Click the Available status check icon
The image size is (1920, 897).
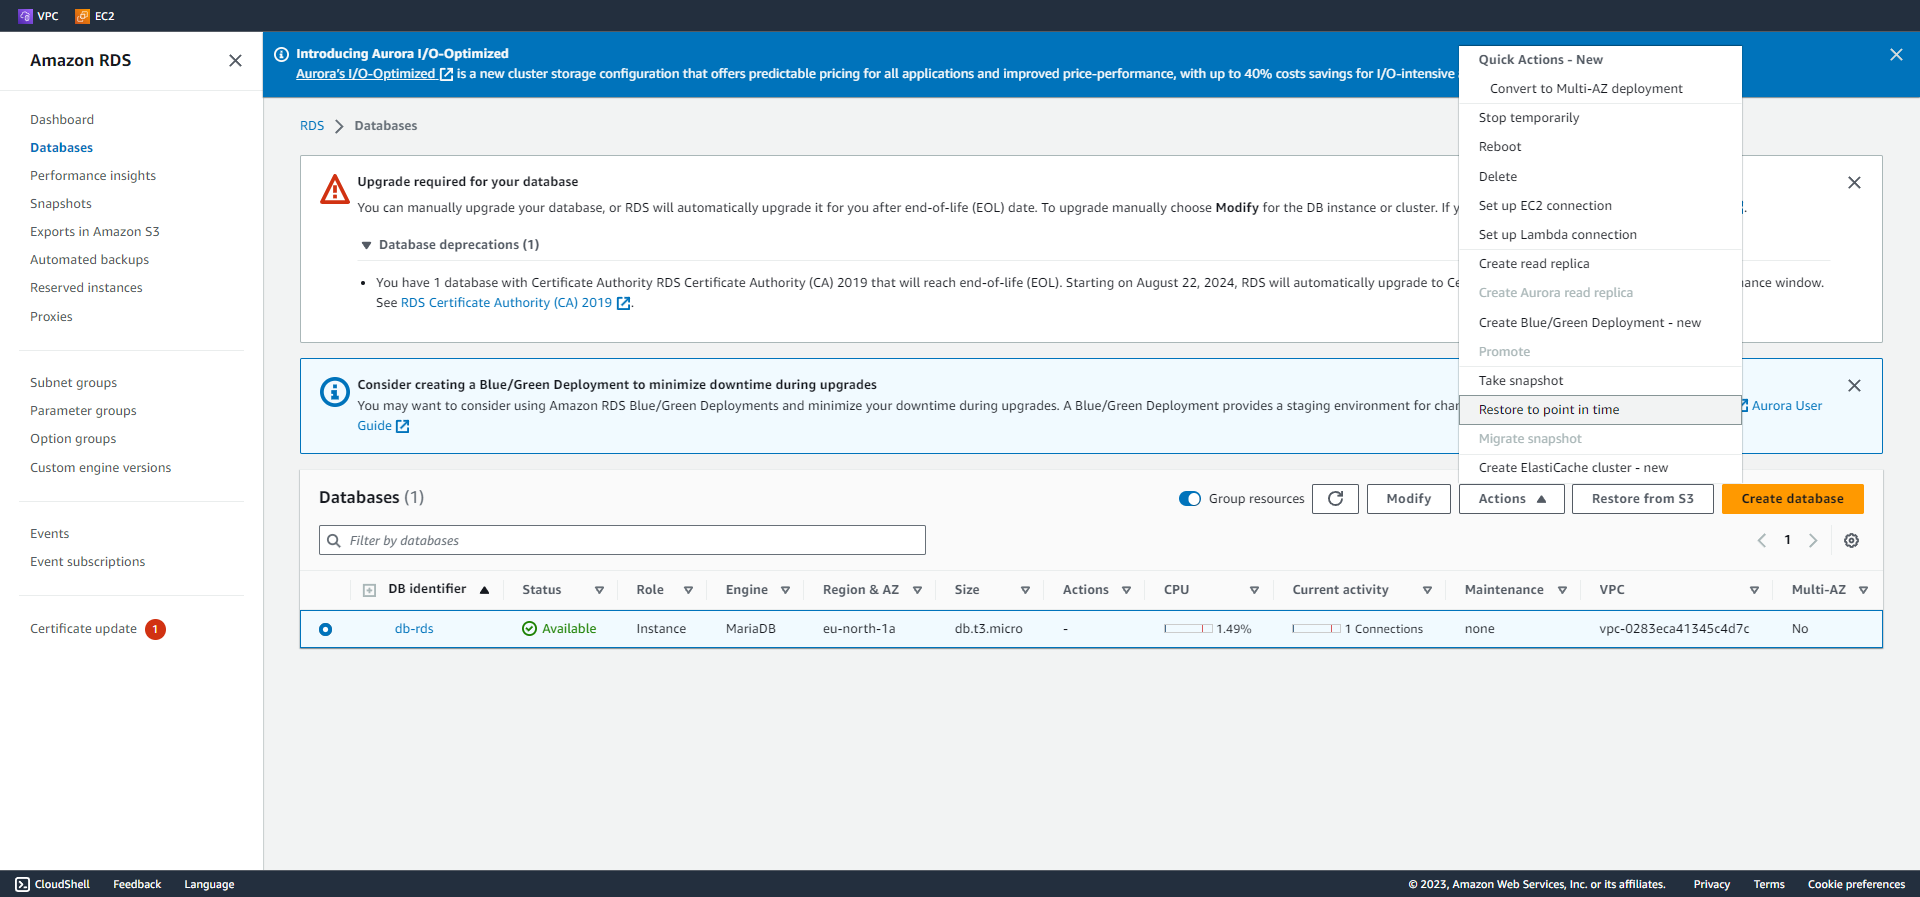point(529,629)
